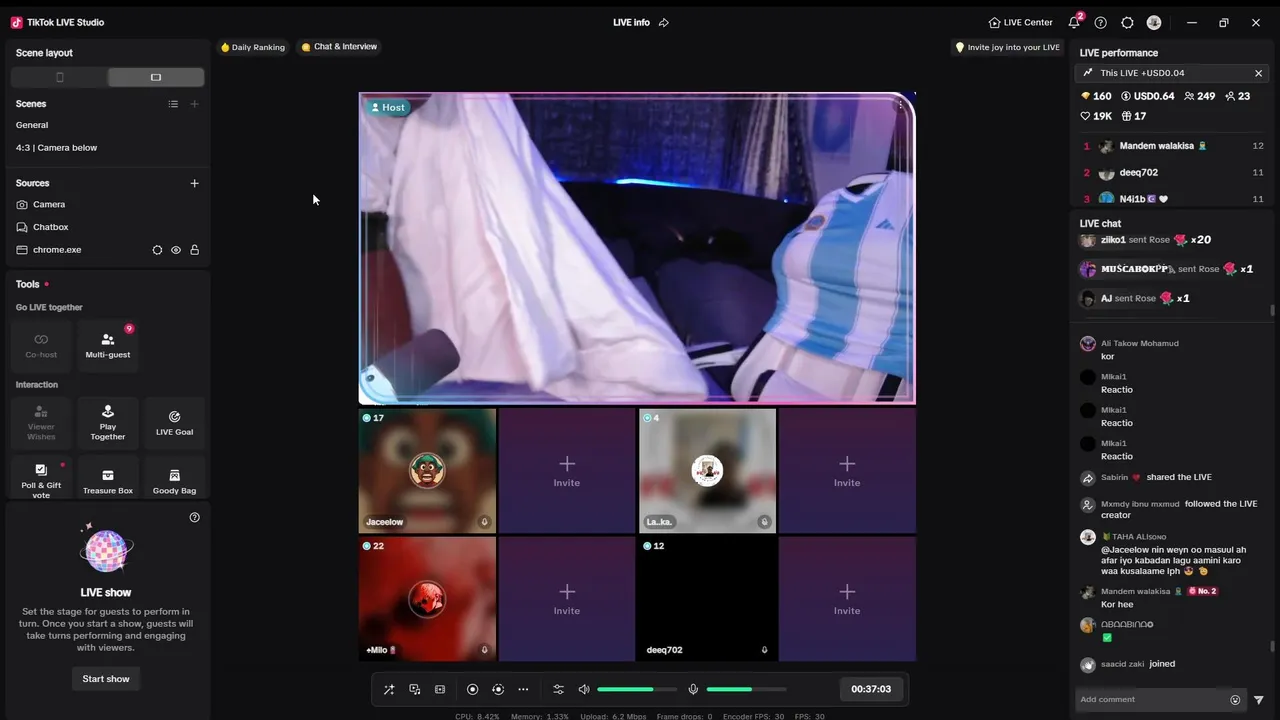This screenshot has height=720, width=1280.
Task: Open the Treasure Box tool
Action: (108, 479)
